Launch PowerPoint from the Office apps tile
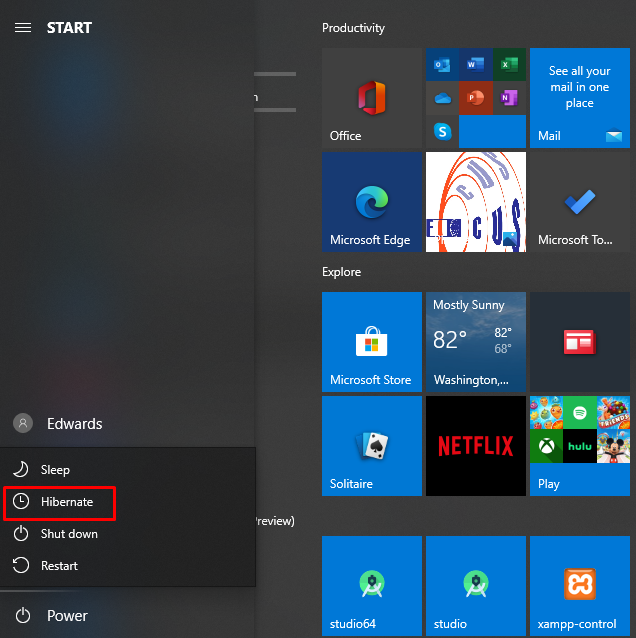636x638 pixels. pos(476,98)
